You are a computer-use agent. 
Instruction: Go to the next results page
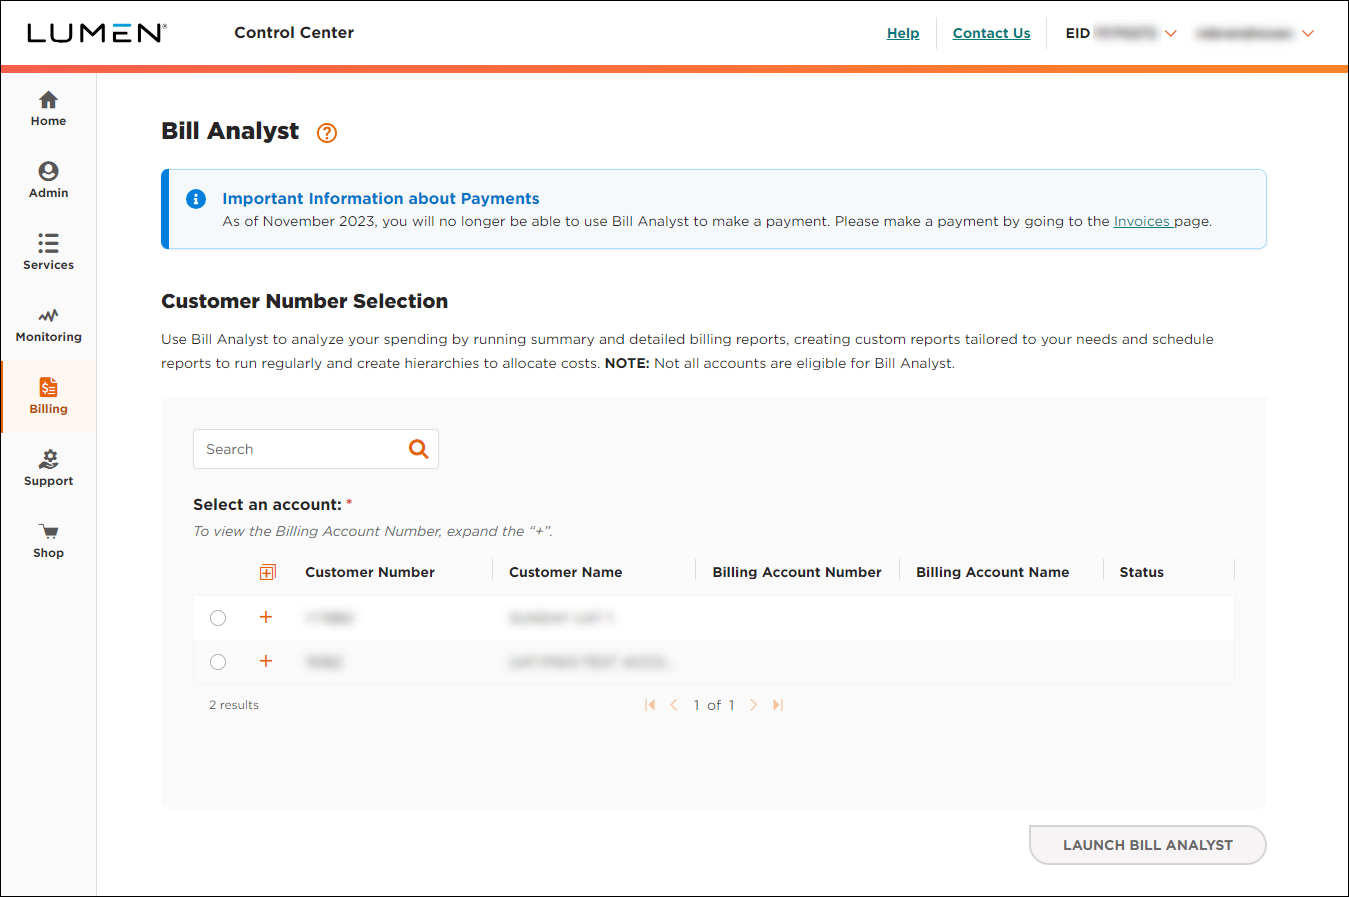coord(754,705)
